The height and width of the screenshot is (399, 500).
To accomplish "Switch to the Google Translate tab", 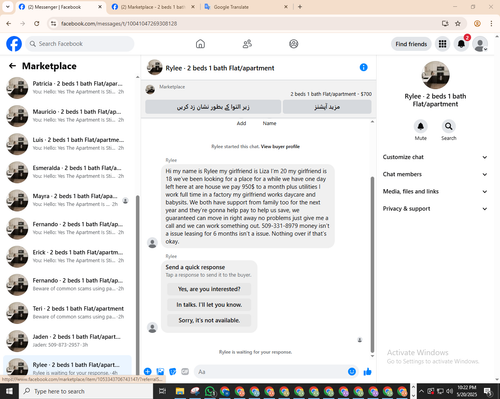I will 246,7.
